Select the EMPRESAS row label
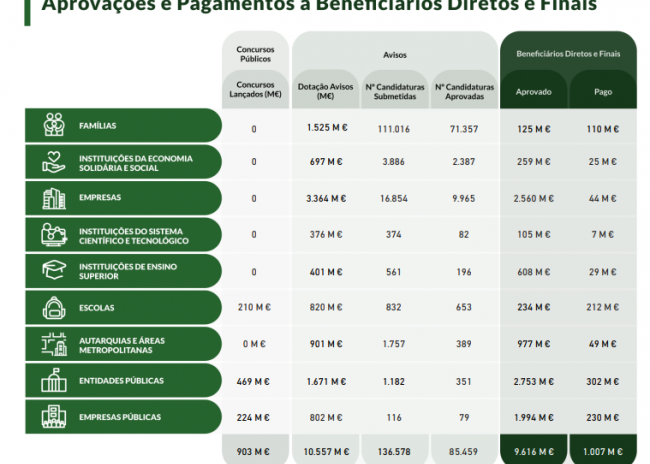 100,197
